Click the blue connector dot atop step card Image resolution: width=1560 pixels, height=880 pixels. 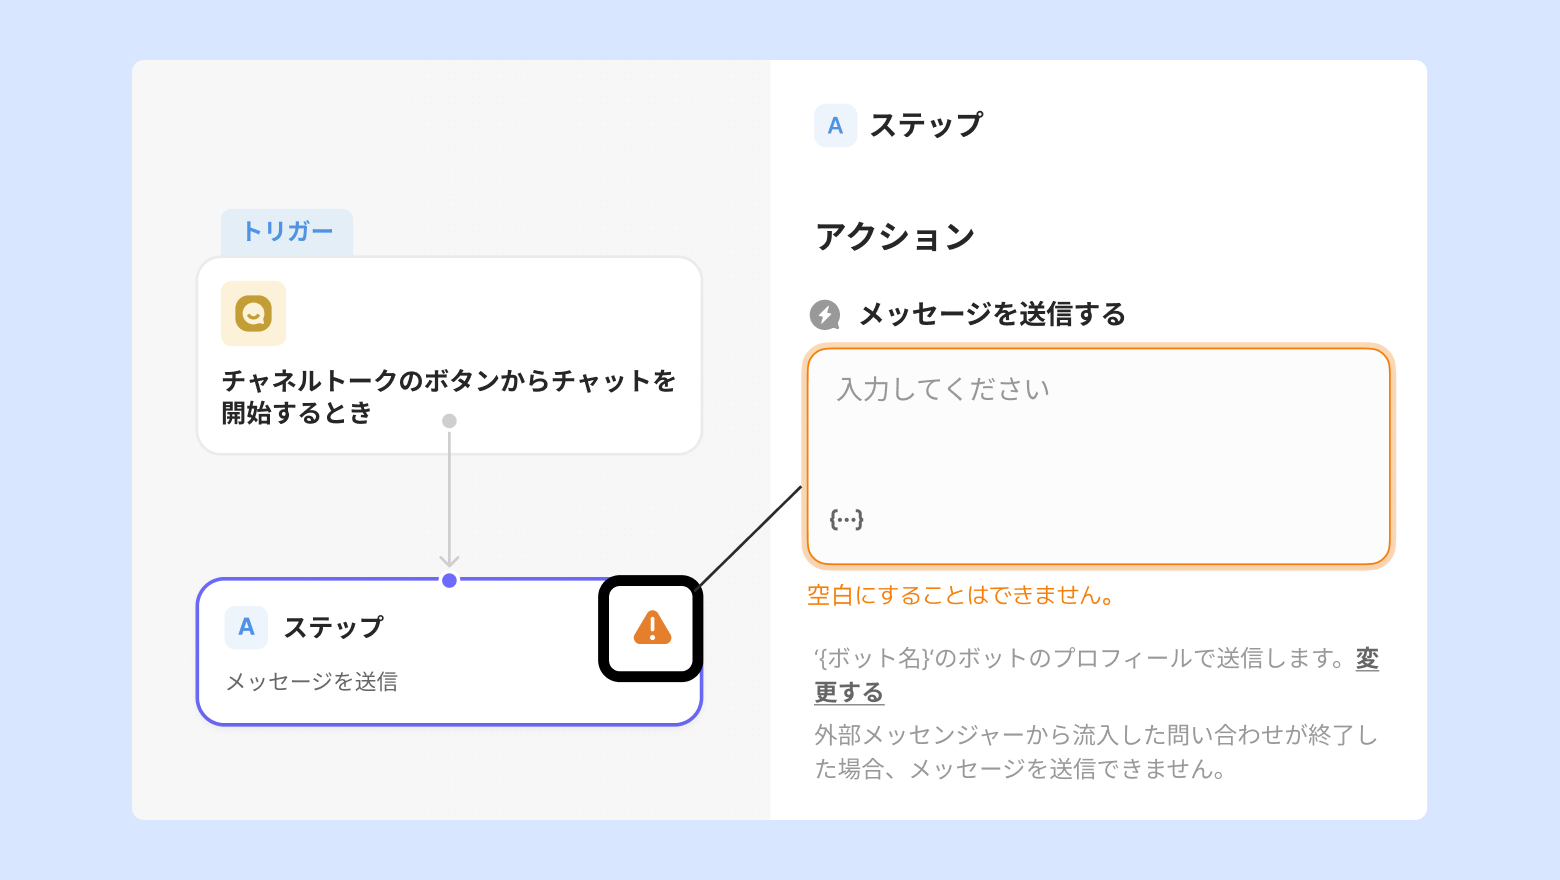click(449, 580)
